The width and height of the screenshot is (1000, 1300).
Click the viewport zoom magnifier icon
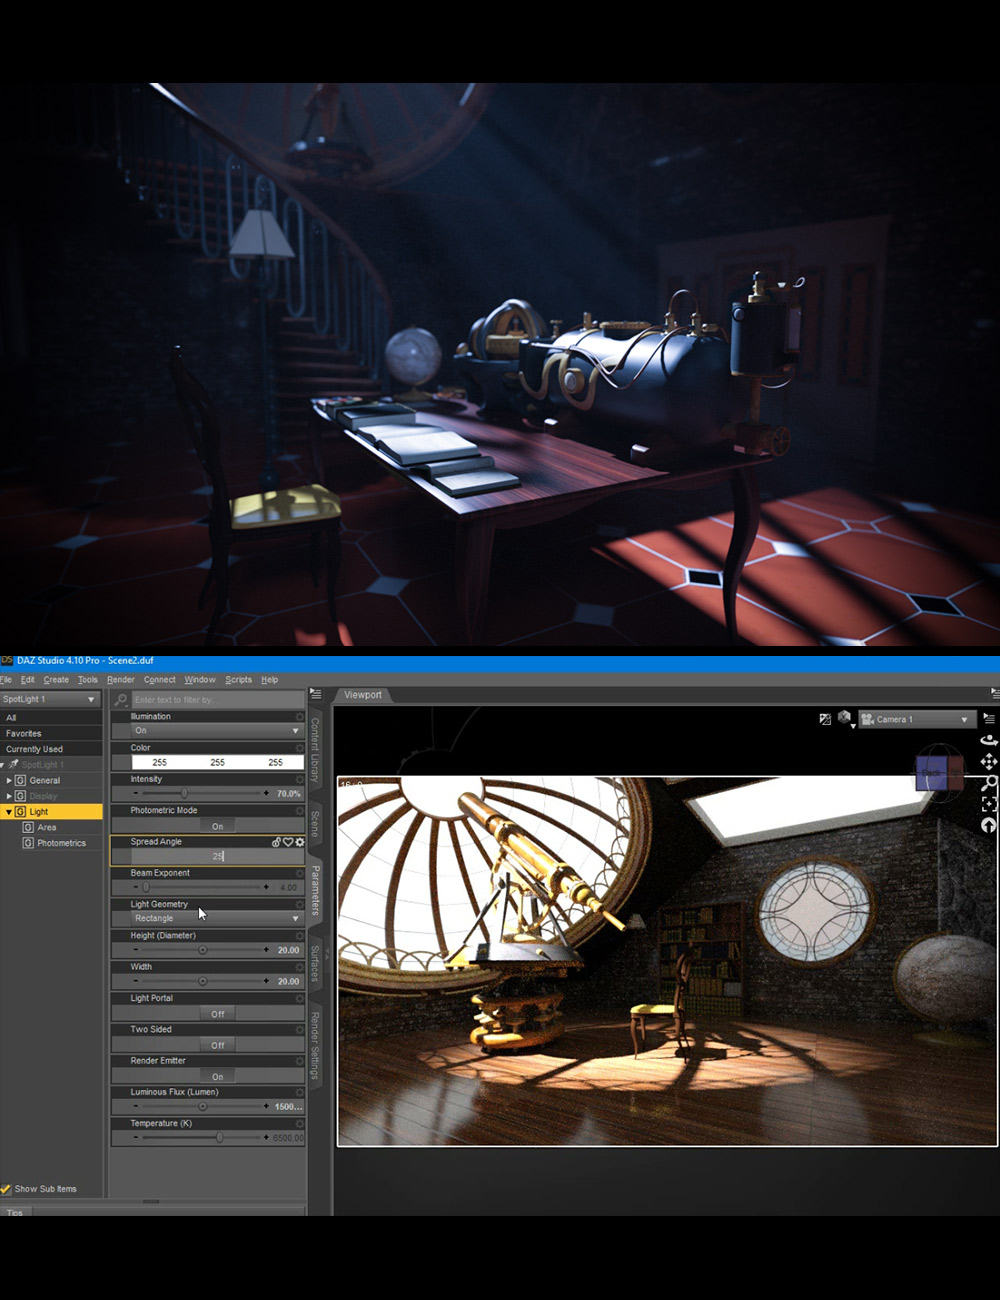[x=989, y=783]
